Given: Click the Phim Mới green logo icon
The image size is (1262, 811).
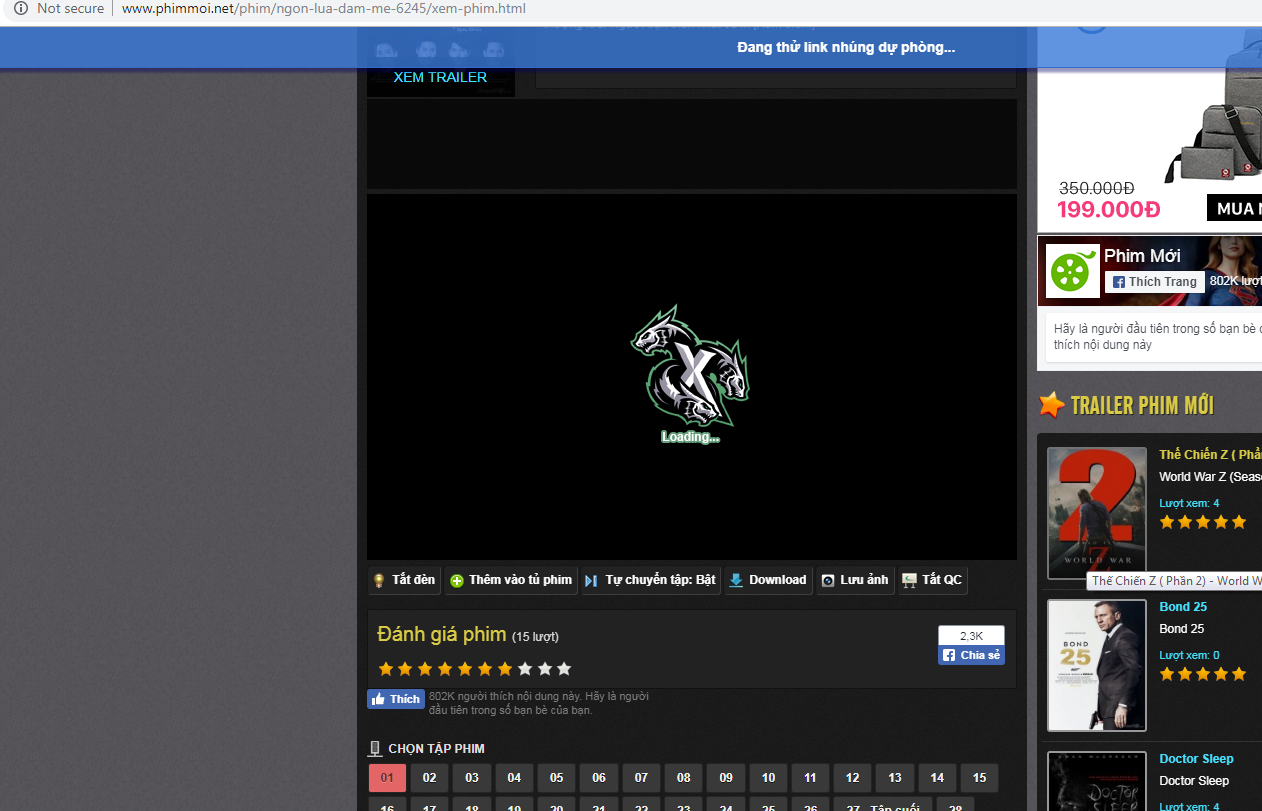Looking at the screenshot, I should pyautogui.click(x=1072, y=270).
